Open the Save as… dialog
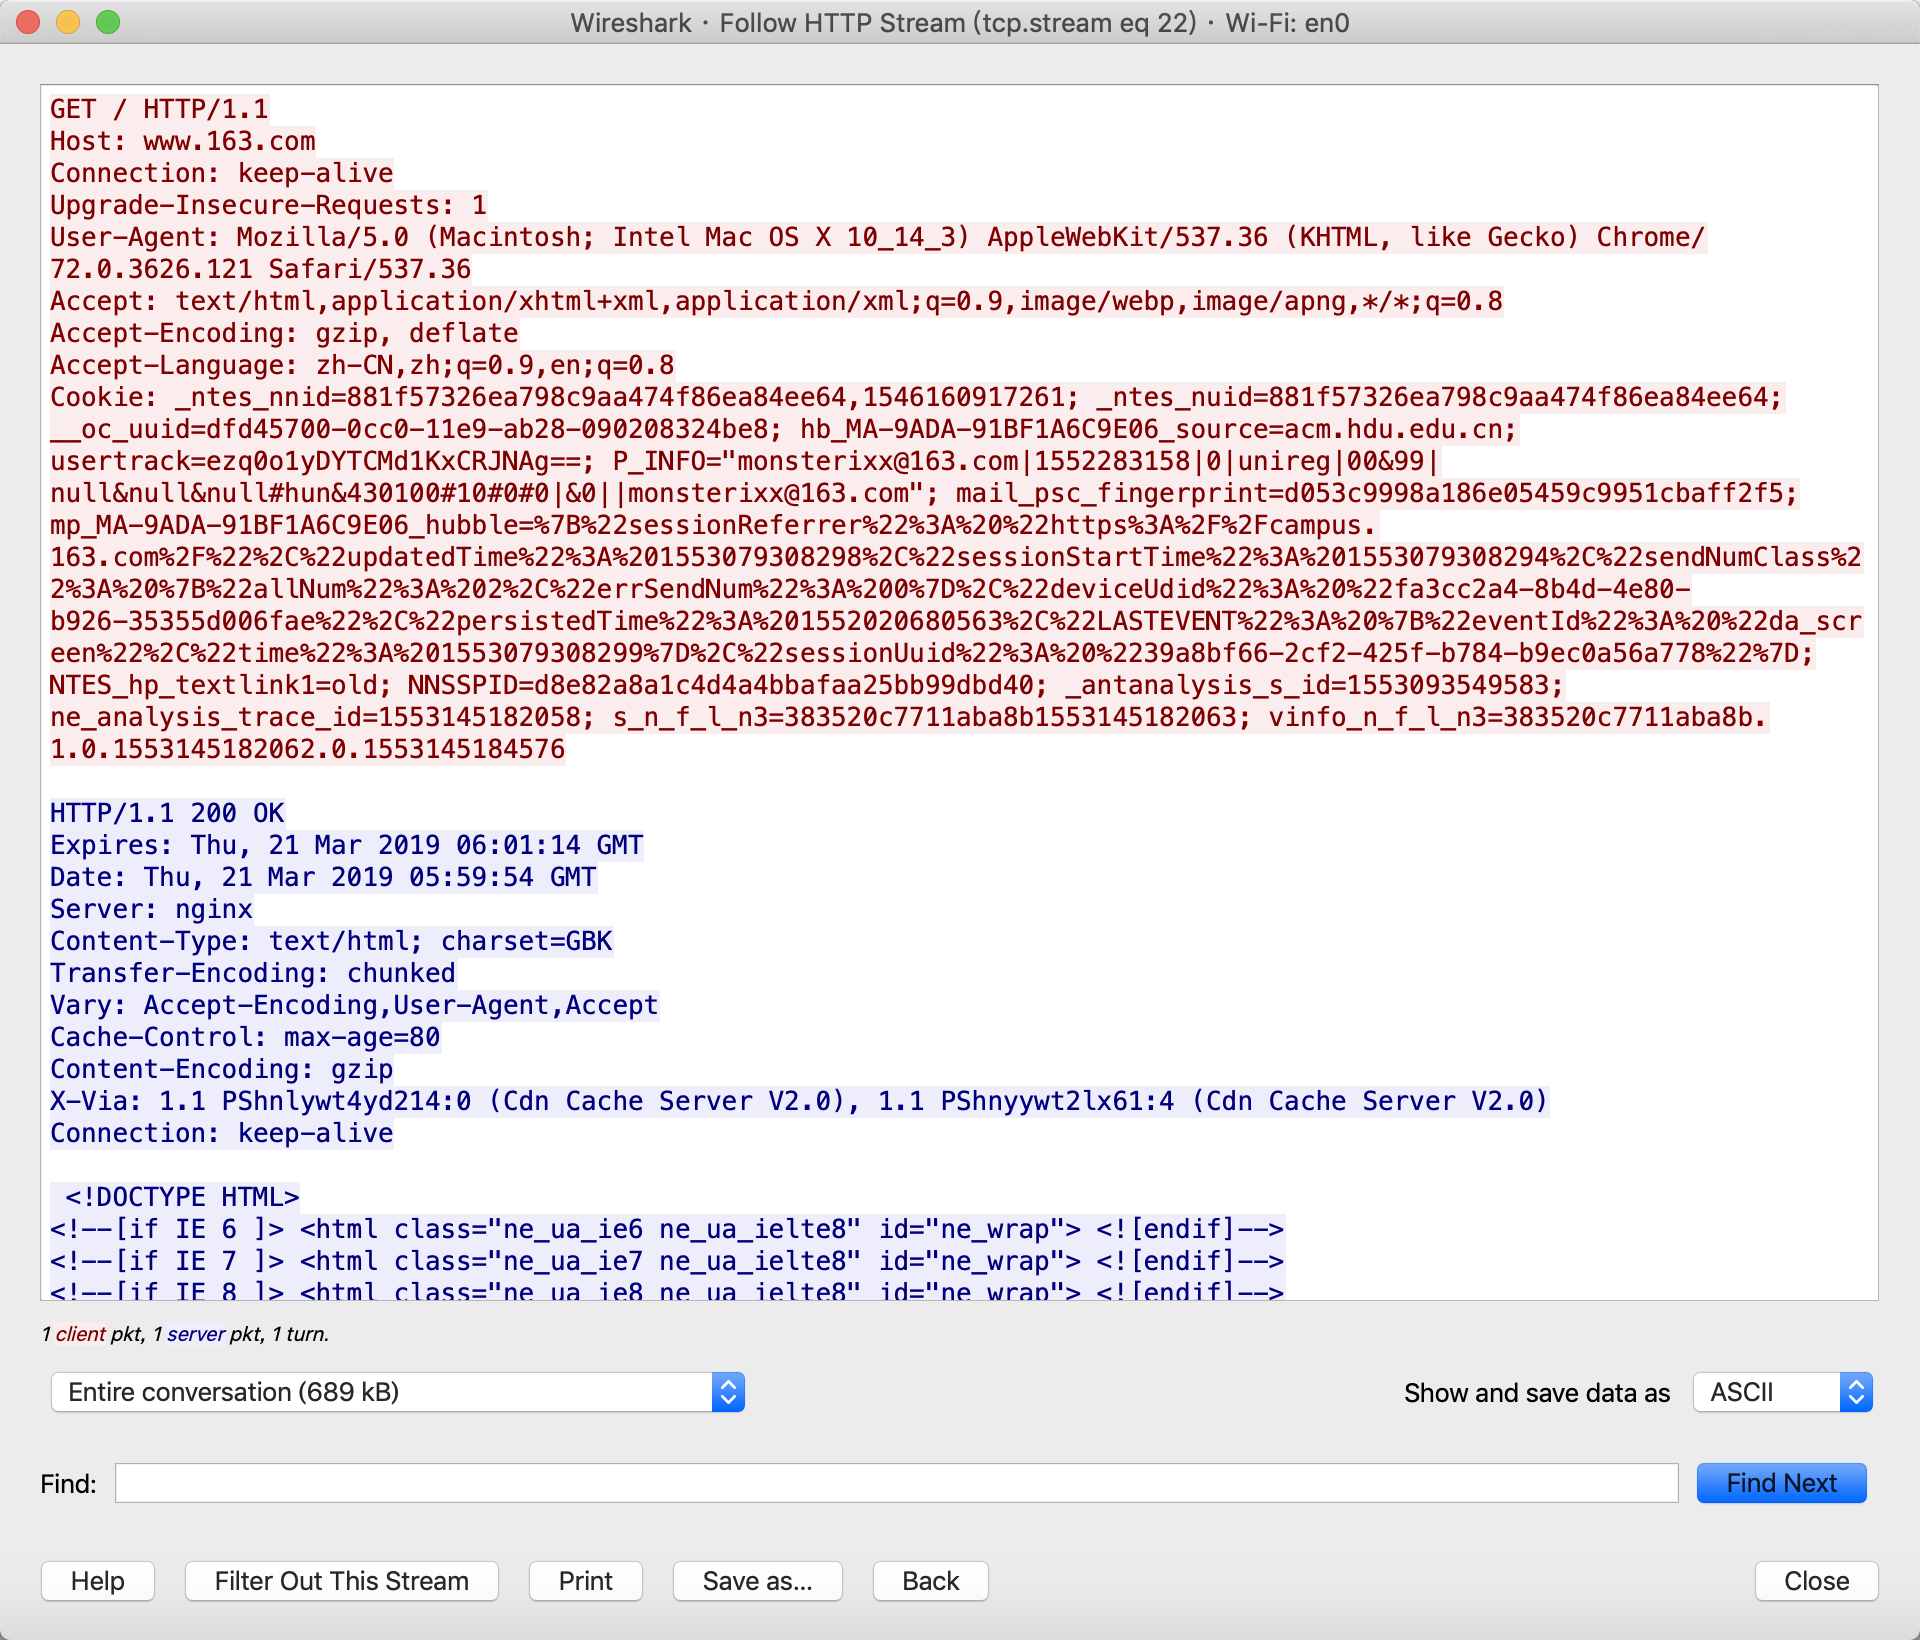This screenshot has width=1920, height=1640. (x=757, y=1581)
